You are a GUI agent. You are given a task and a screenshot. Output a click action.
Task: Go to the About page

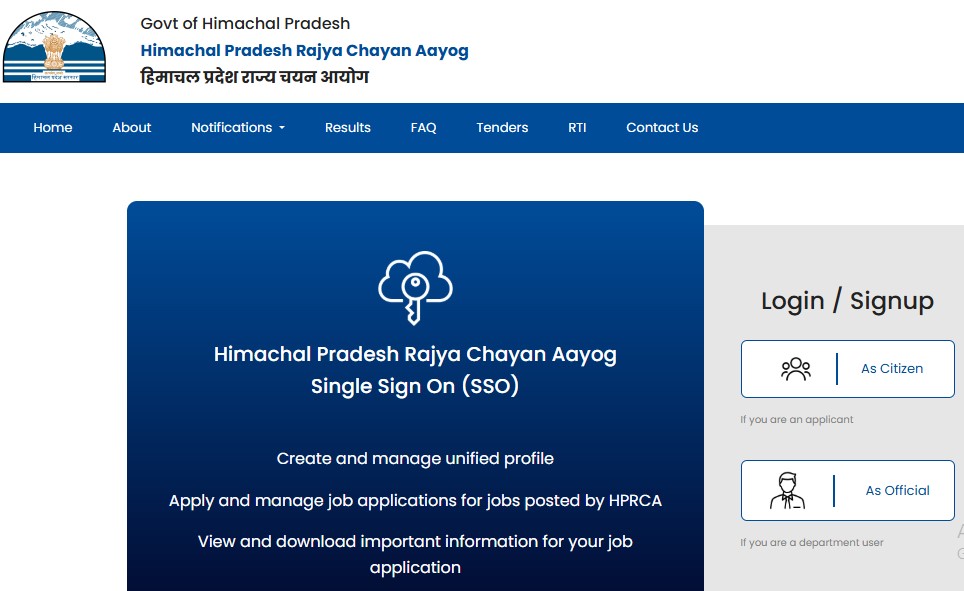[132, 127]
